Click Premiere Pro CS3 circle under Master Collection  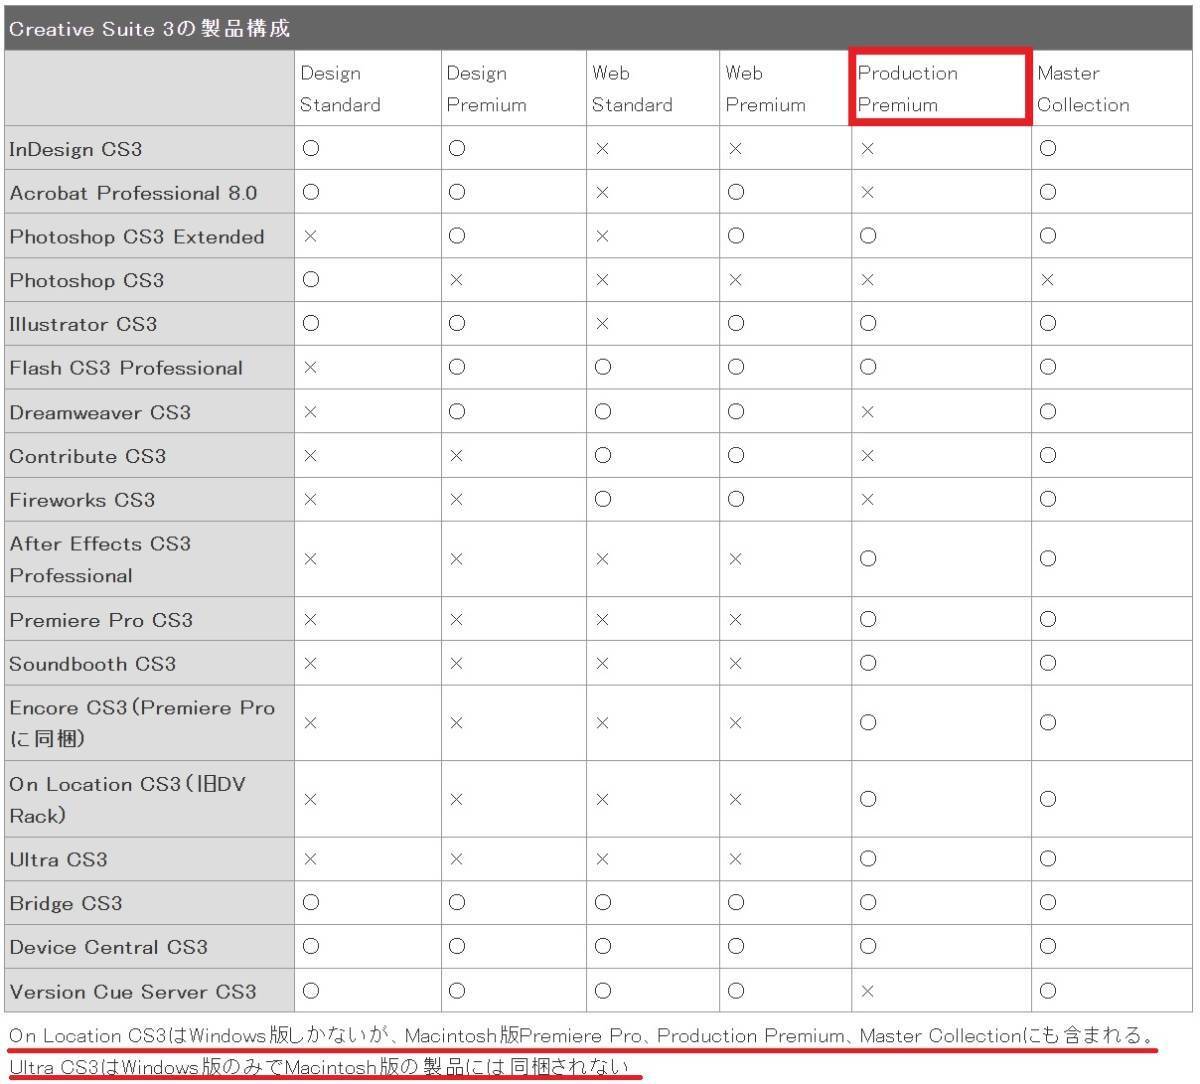tap(1047, 620)
